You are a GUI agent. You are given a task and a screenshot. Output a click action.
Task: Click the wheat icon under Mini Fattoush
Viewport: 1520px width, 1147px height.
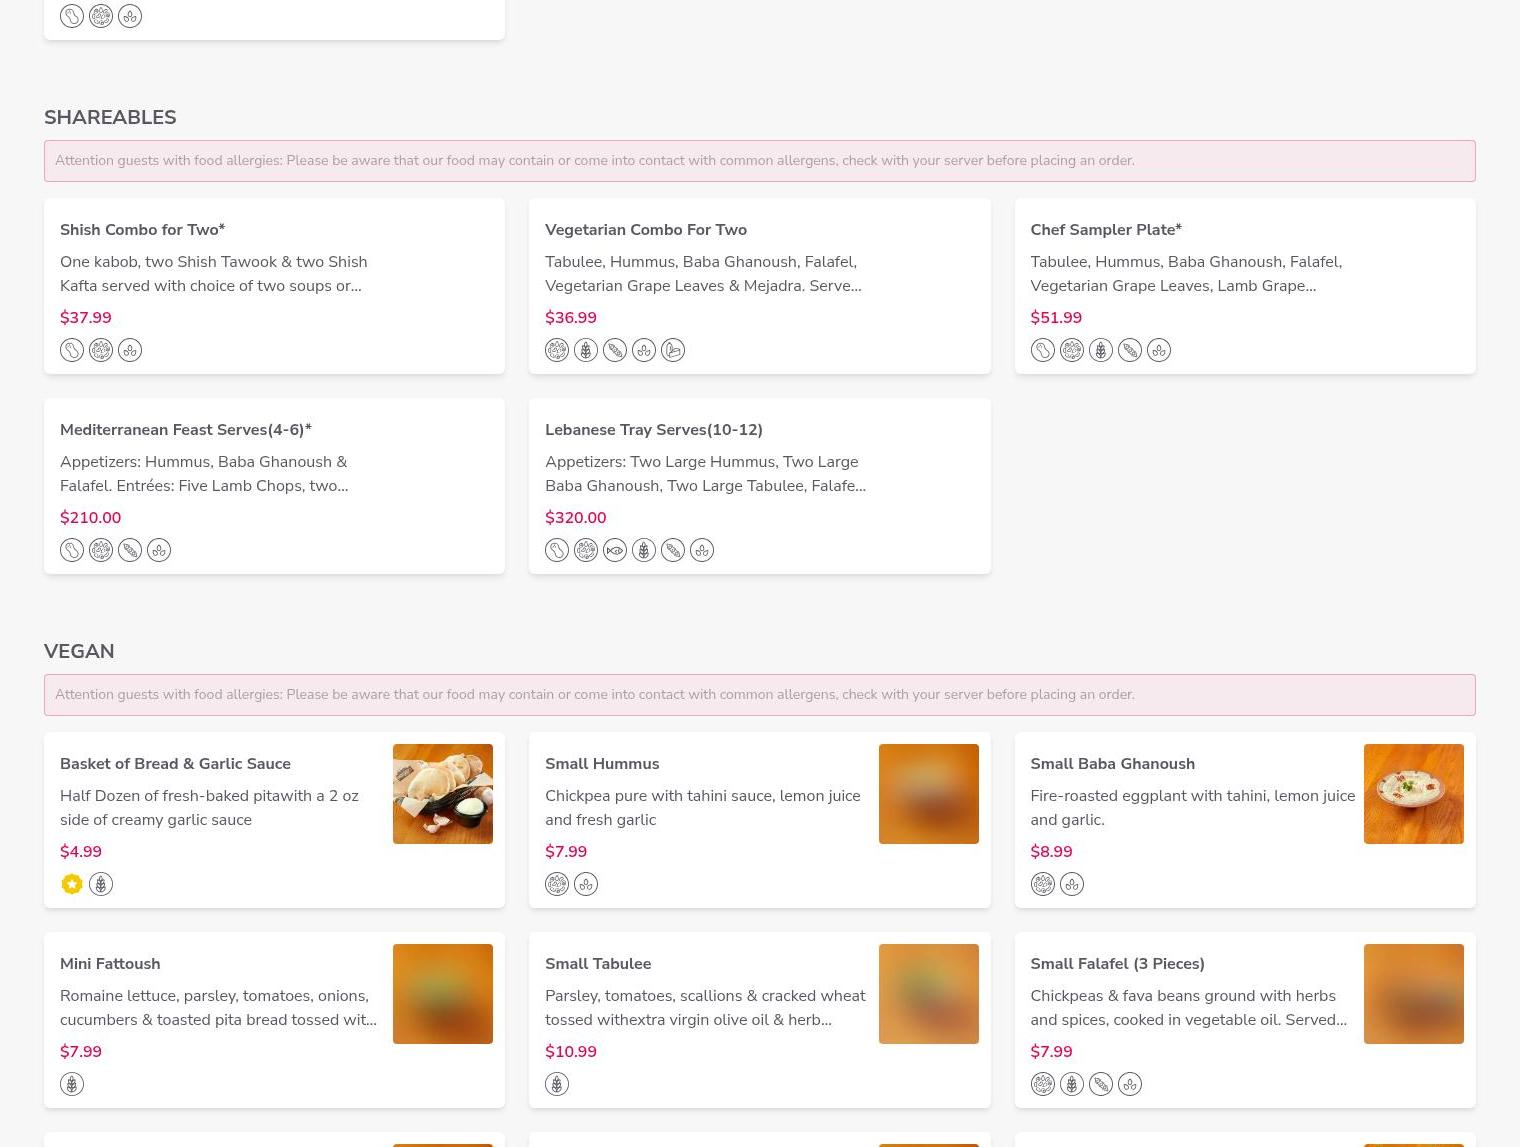coord(72,1084)
